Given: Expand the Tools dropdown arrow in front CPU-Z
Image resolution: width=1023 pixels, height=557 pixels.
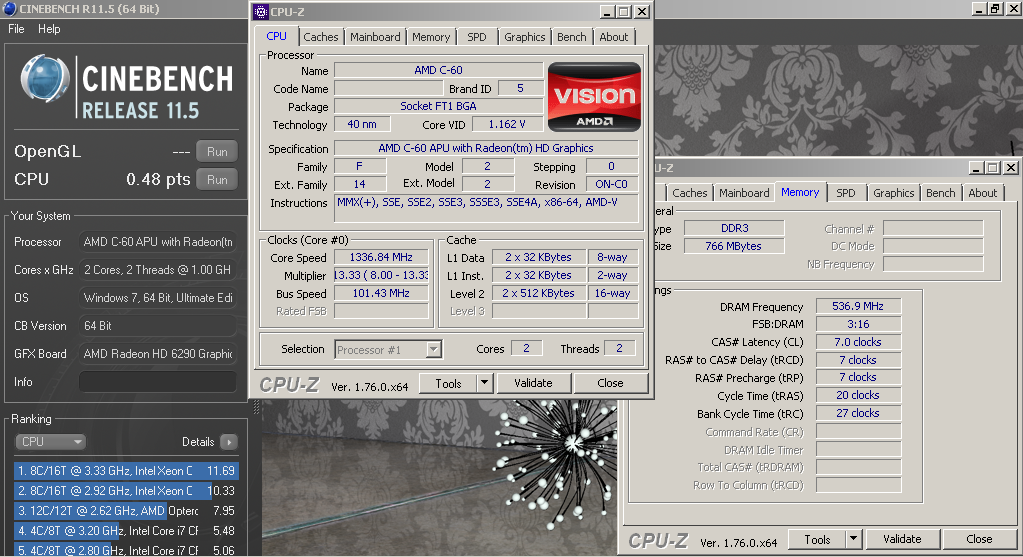Looking at the screenshot, I should pyautogui.click(x=484, y=384).
